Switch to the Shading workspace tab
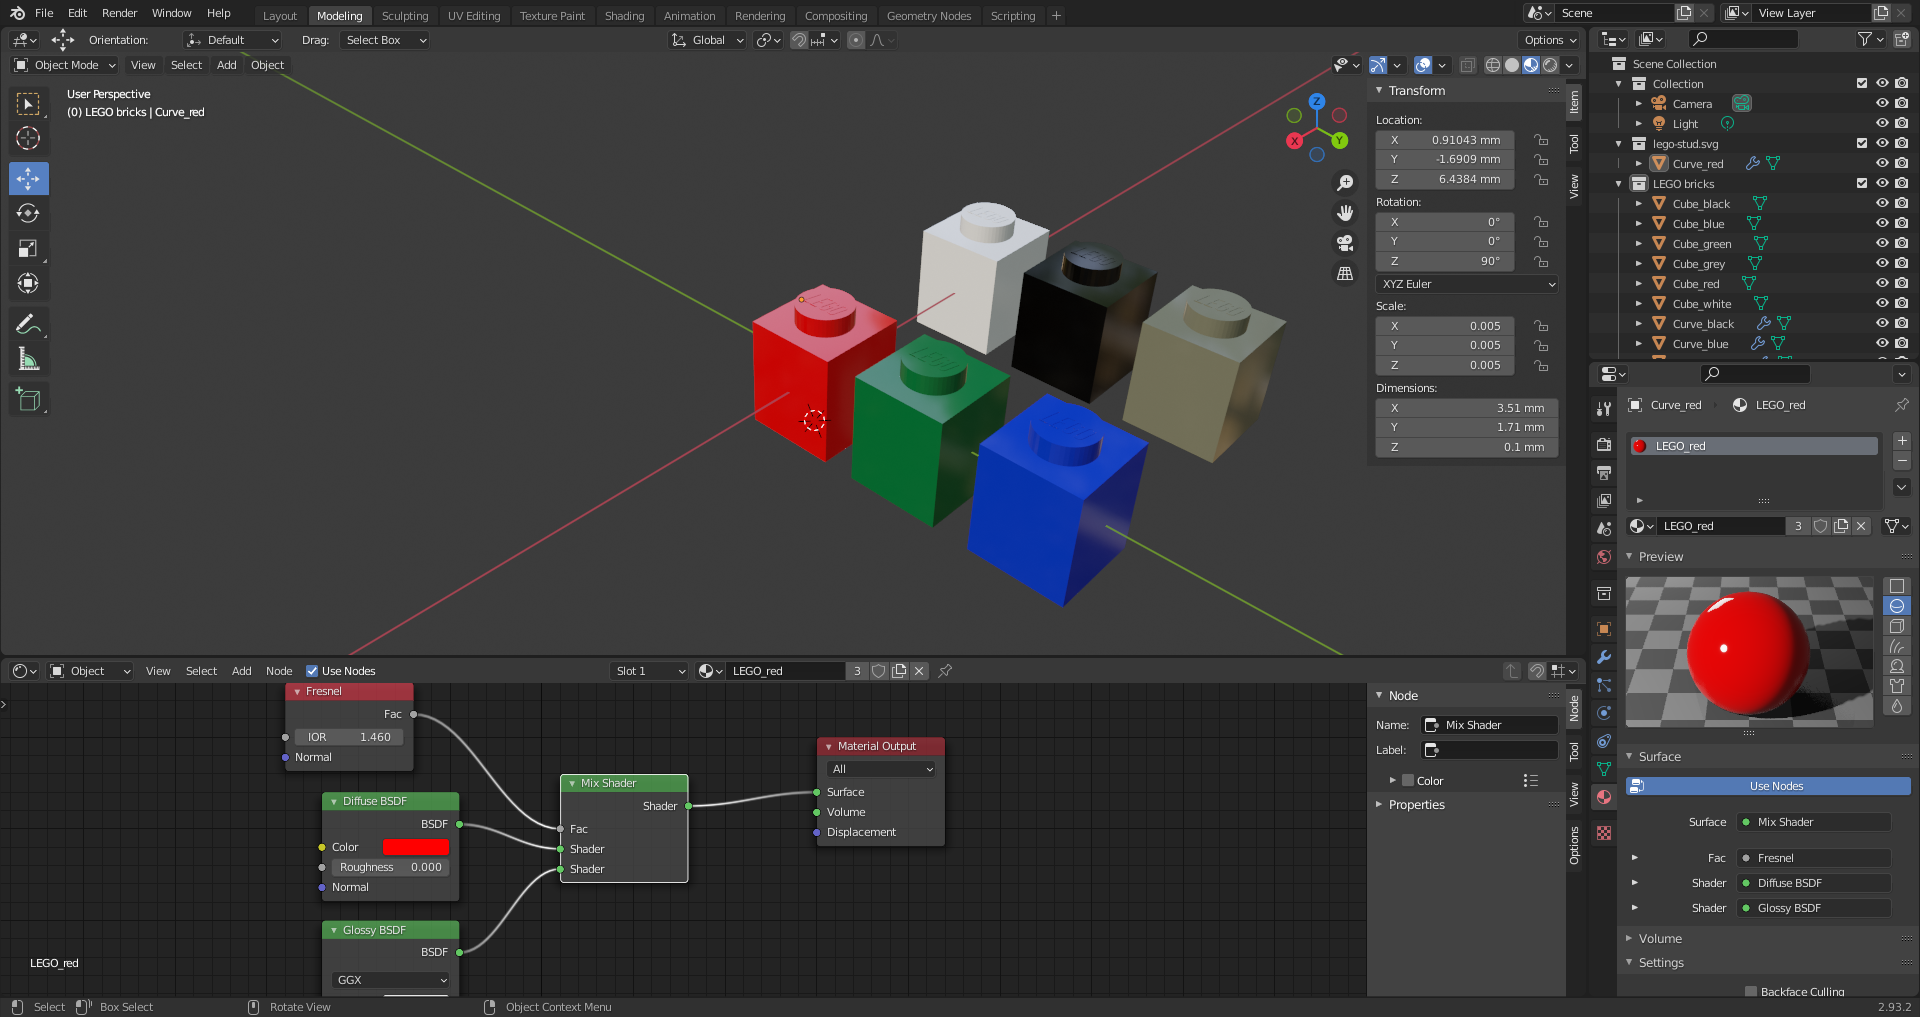1920x1017 pixels. 624,16
